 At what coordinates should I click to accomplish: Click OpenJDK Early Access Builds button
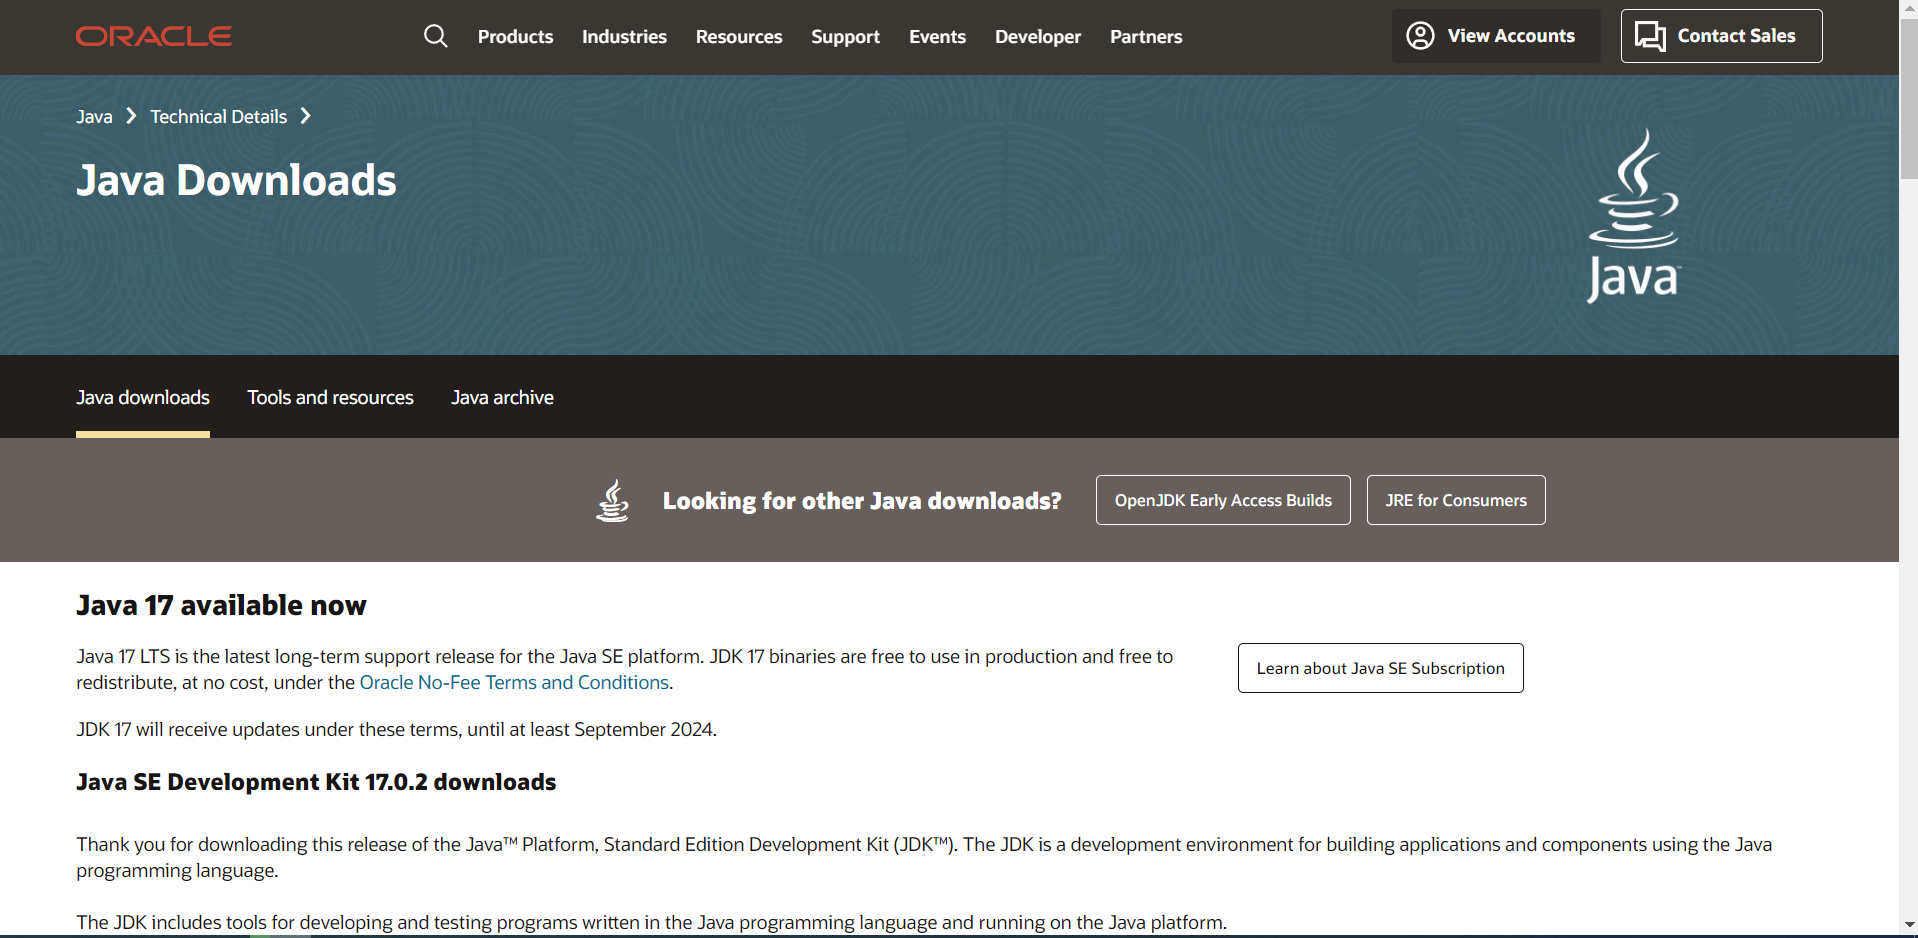point(1223,500)
